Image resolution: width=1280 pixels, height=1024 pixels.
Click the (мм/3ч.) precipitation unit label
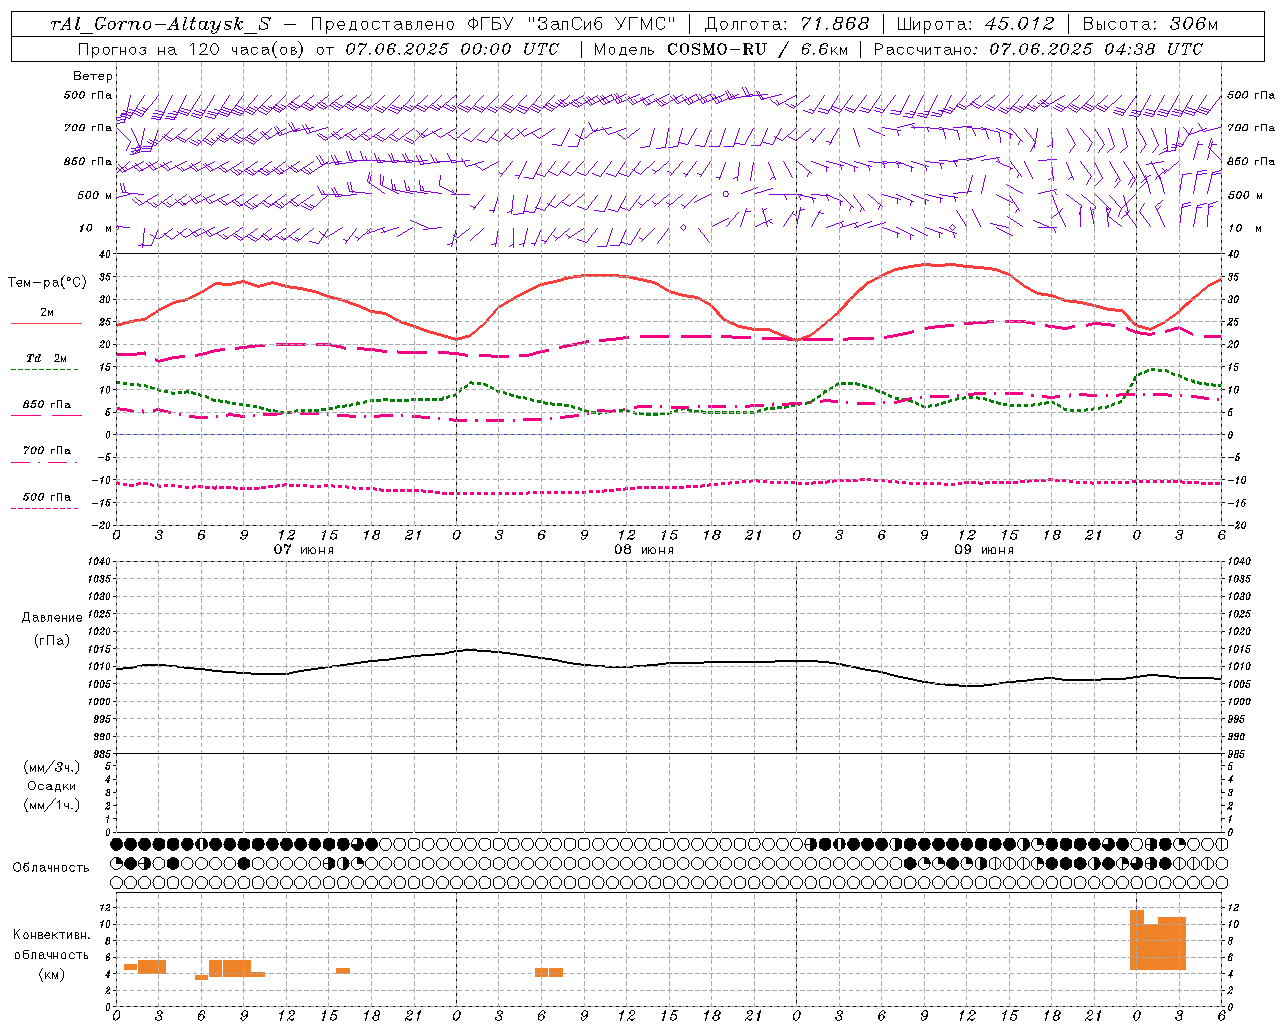52,767
